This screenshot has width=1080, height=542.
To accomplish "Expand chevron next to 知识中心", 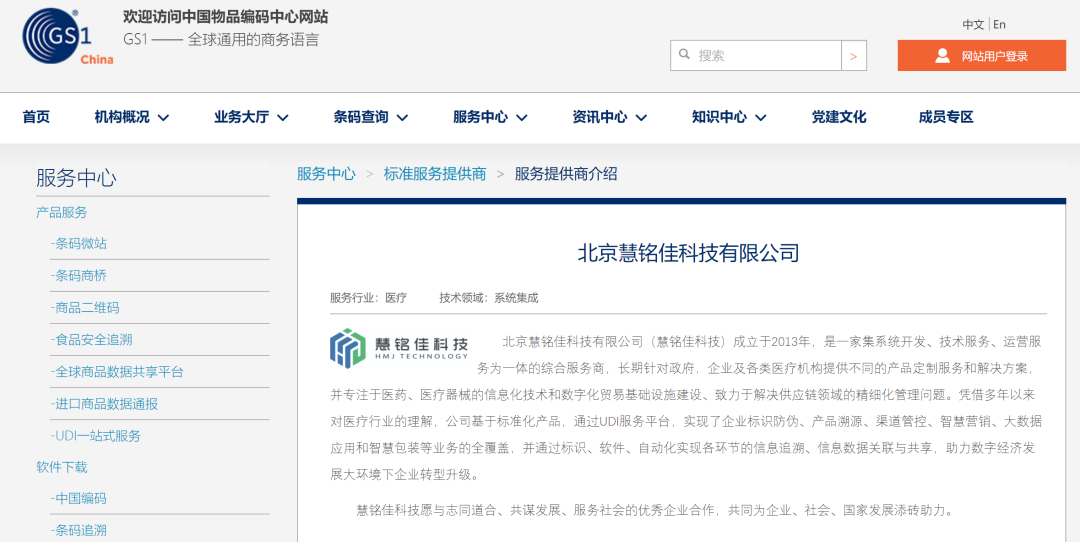I will 761,118.
